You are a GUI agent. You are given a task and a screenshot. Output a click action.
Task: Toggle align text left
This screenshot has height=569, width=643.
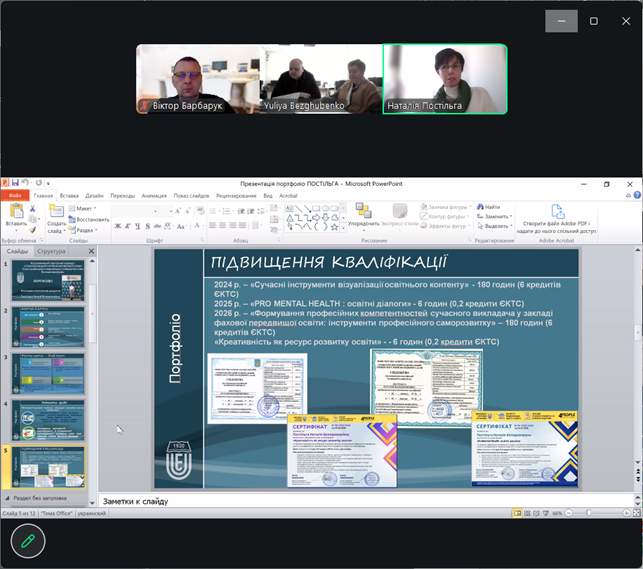tap(212, 225)
